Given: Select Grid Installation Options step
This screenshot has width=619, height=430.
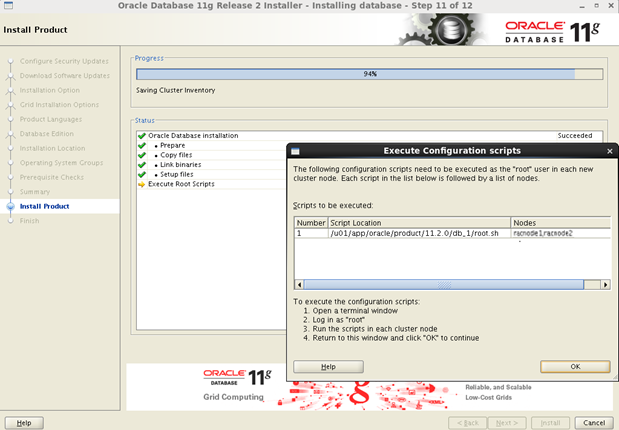Looking at the screenshot, I should tap(59, 105).
